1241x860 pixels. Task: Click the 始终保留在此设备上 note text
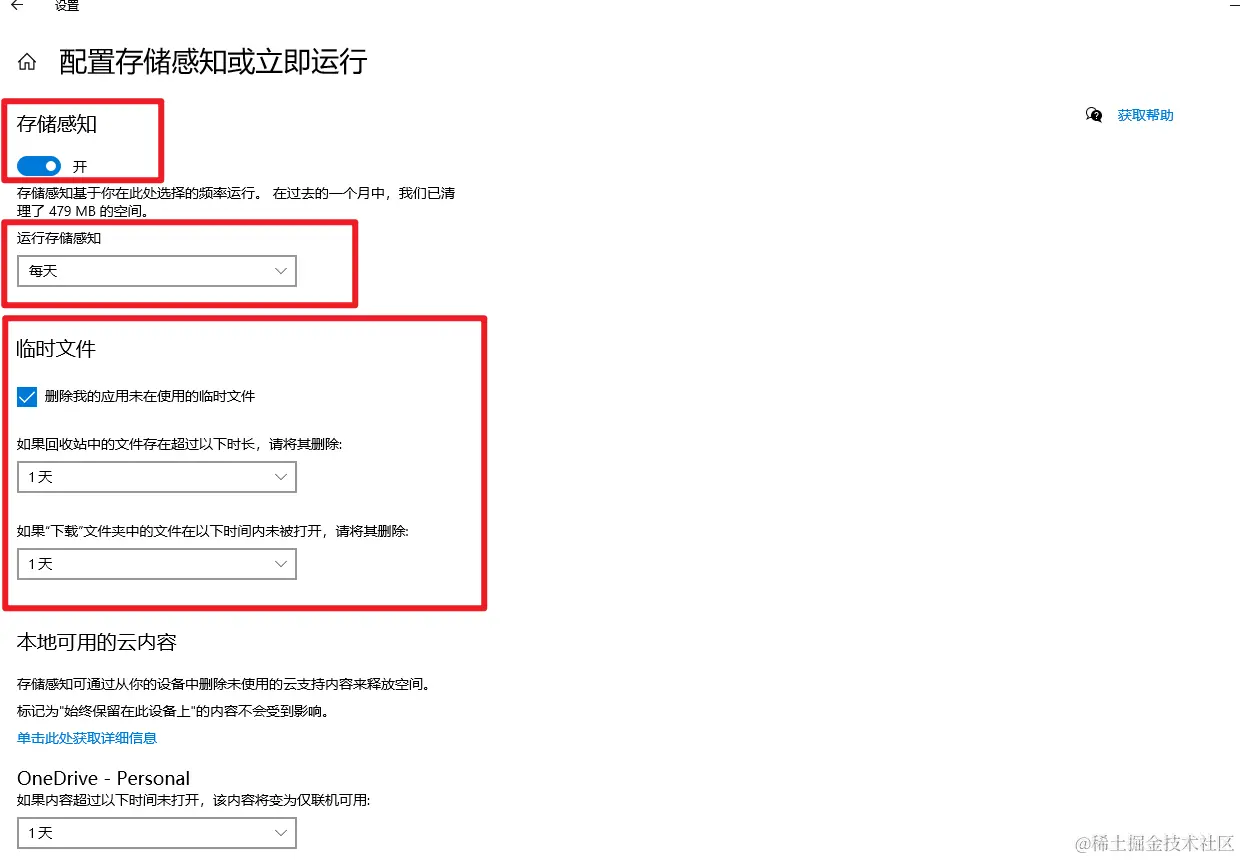pos(173,712)
